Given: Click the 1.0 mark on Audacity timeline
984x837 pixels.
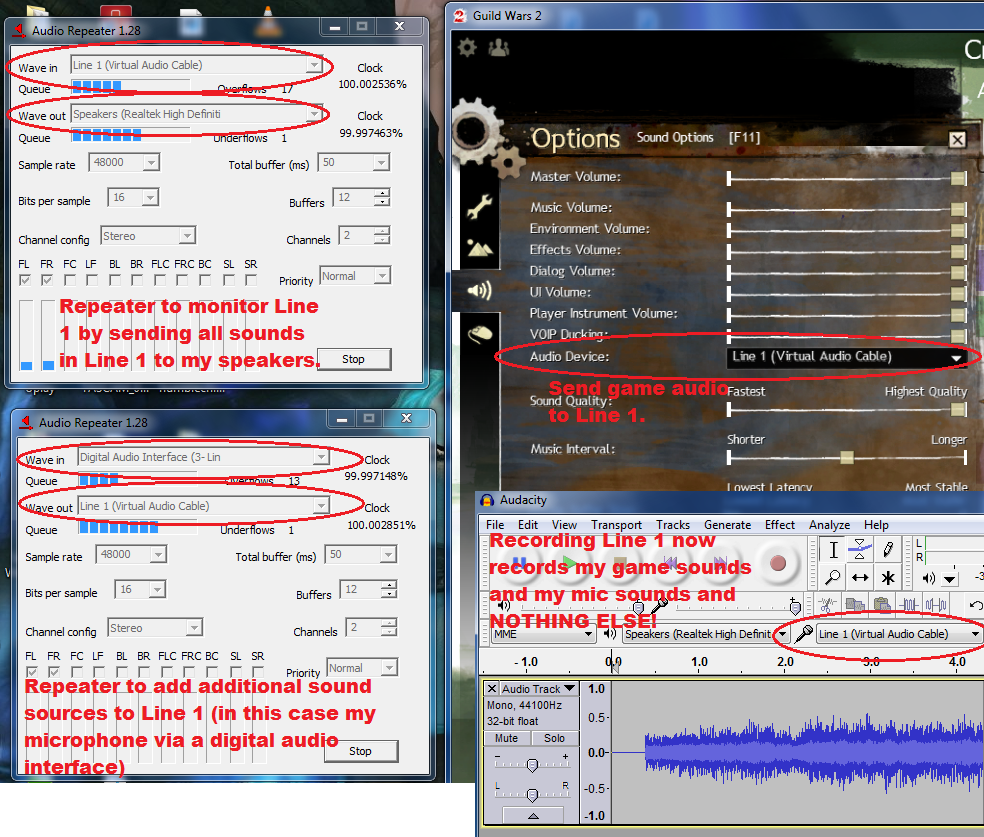Looking at the screenshot, I should [699, 661].
